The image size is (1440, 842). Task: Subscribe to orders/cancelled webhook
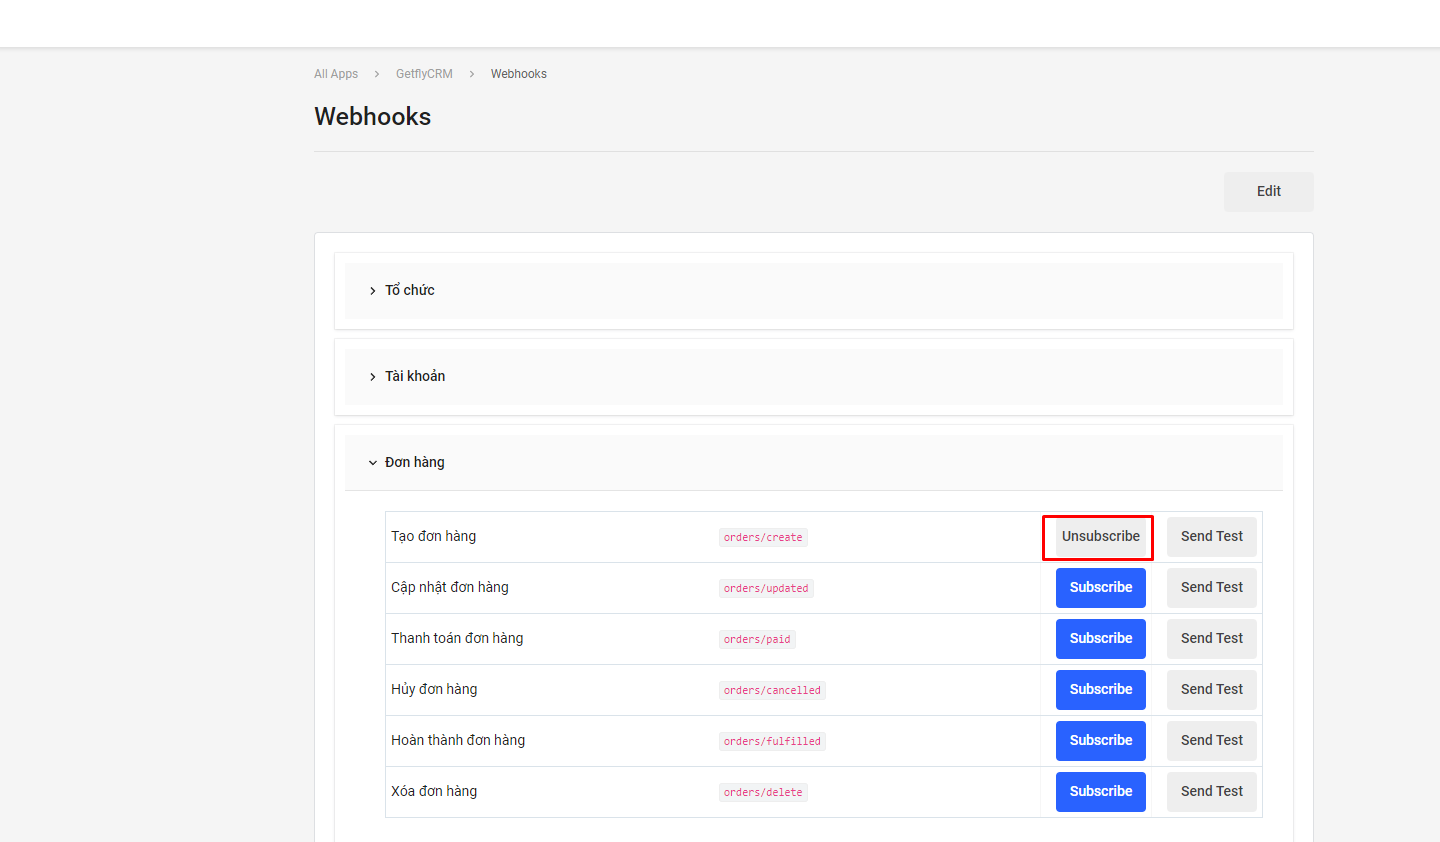point(1100,690)
